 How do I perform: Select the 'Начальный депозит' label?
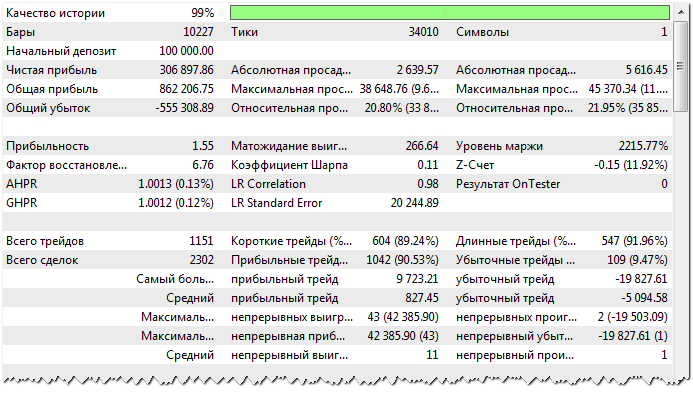point(61,51)
